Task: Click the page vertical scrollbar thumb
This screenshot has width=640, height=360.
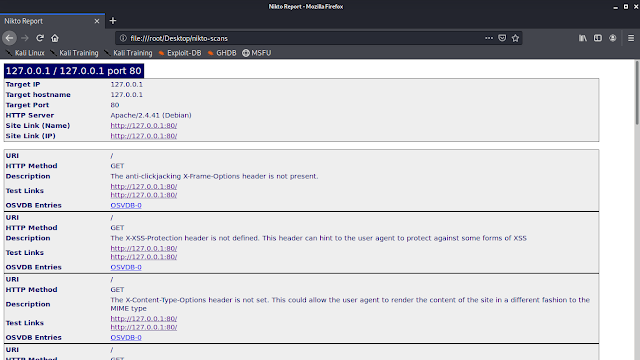Action: [x=637, y=92]
